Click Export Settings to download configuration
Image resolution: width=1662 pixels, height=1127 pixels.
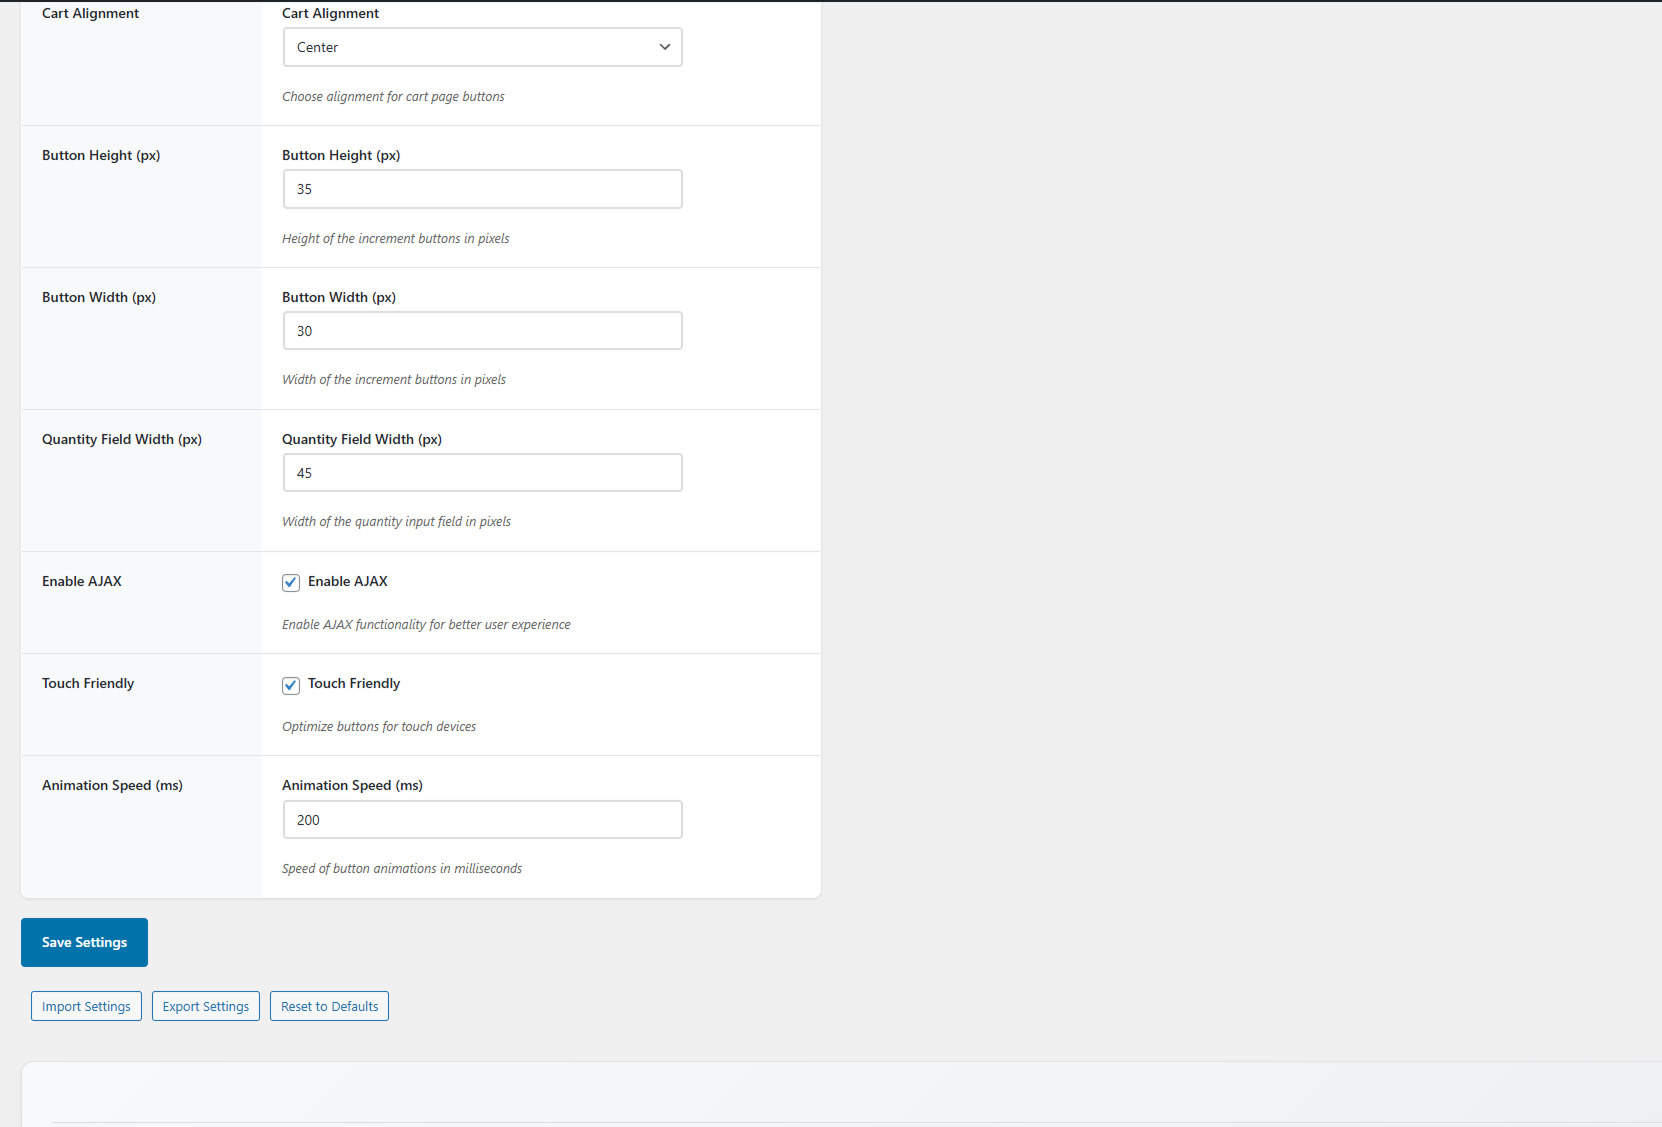[206, 1006]
